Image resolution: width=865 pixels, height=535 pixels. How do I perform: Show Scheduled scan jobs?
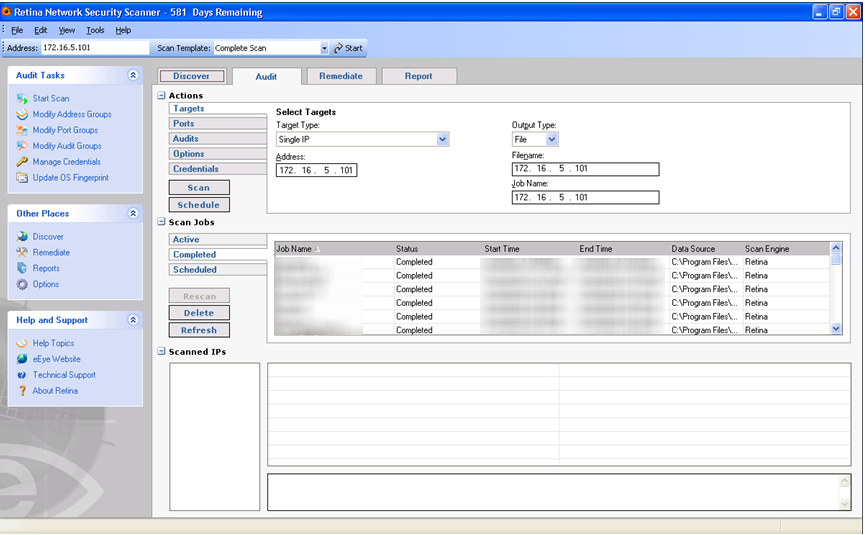[x=218, y=270]
